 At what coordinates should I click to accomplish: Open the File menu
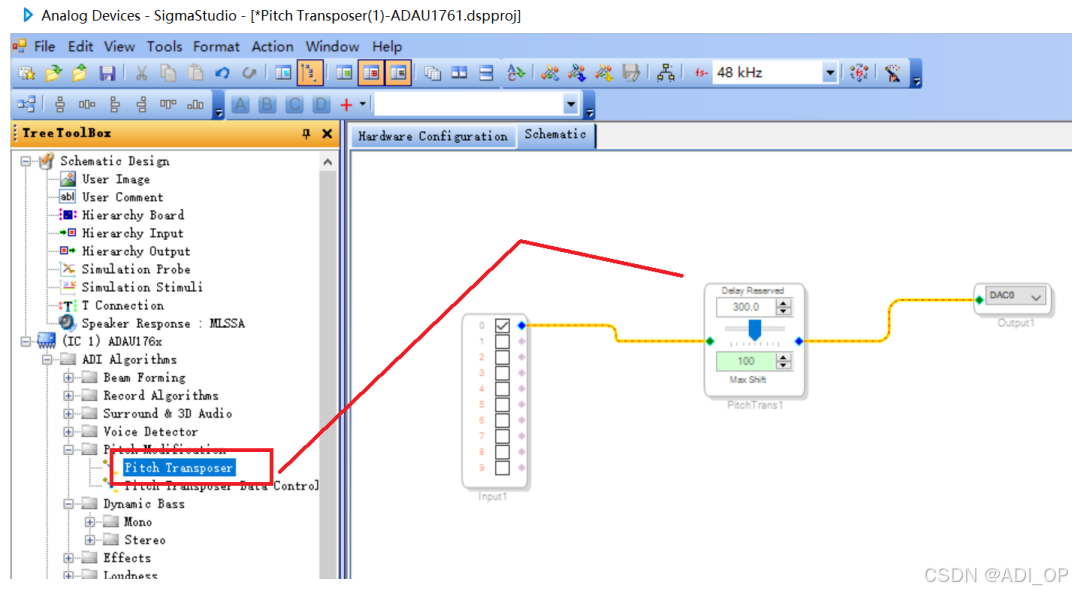44,46
